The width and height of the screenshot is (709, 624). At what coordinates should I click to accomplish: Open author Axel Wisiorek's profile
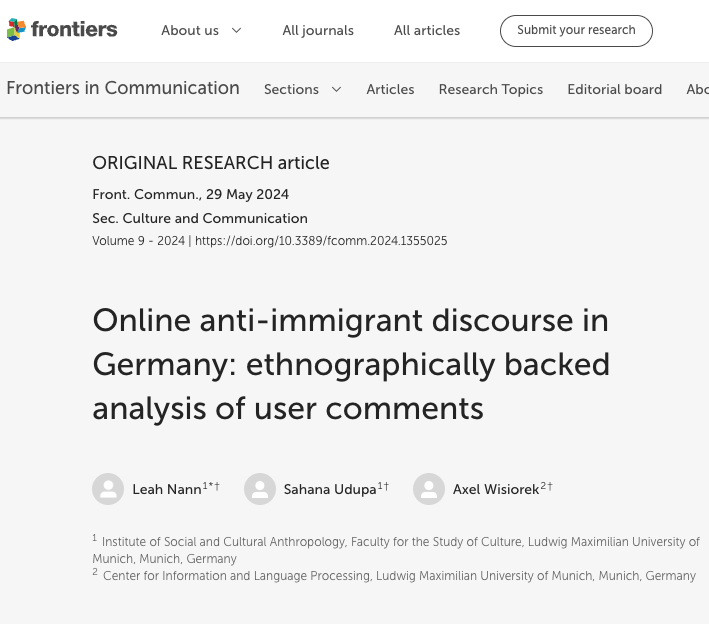(496, 489)
